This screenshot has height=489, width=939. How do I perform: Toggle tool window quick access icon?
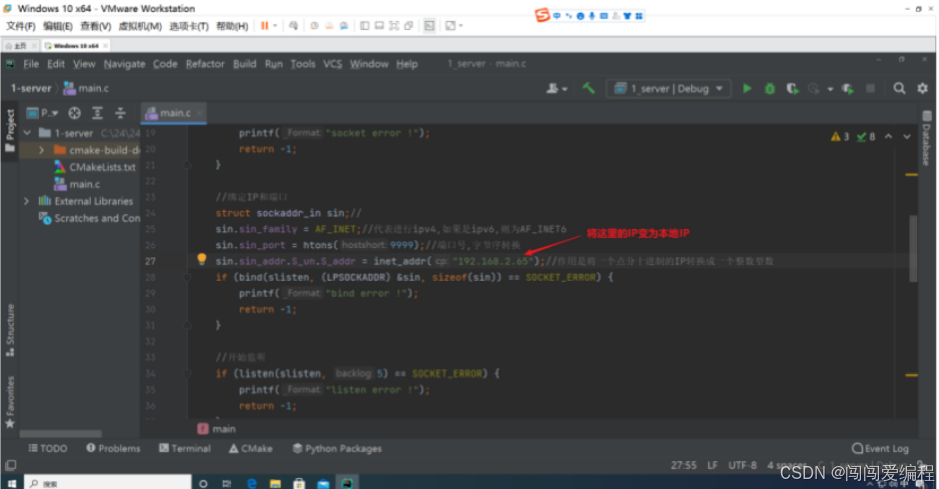(x=11, y=465)
